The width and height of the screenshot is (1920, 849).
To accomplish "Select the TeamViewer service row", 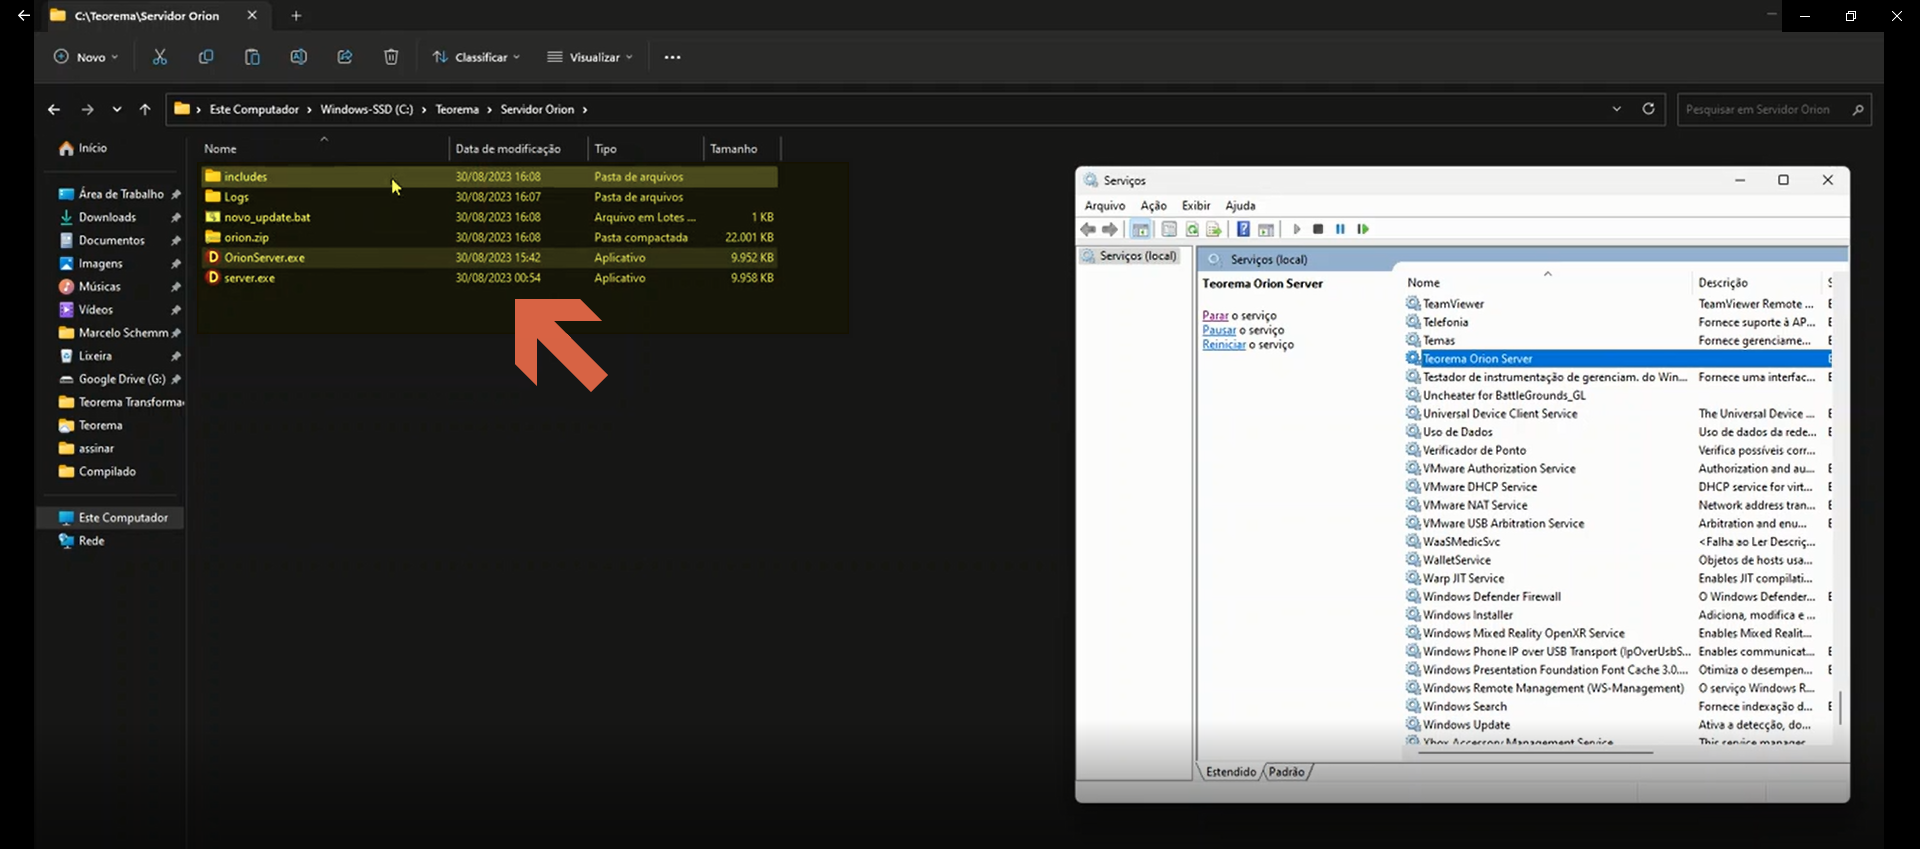I will (1617, 304).
